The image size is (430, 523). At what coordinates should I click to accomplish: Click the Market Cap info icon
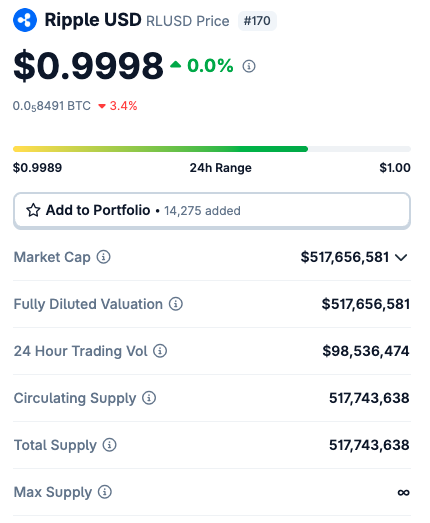pyautogui.click(x=104, y=257)
